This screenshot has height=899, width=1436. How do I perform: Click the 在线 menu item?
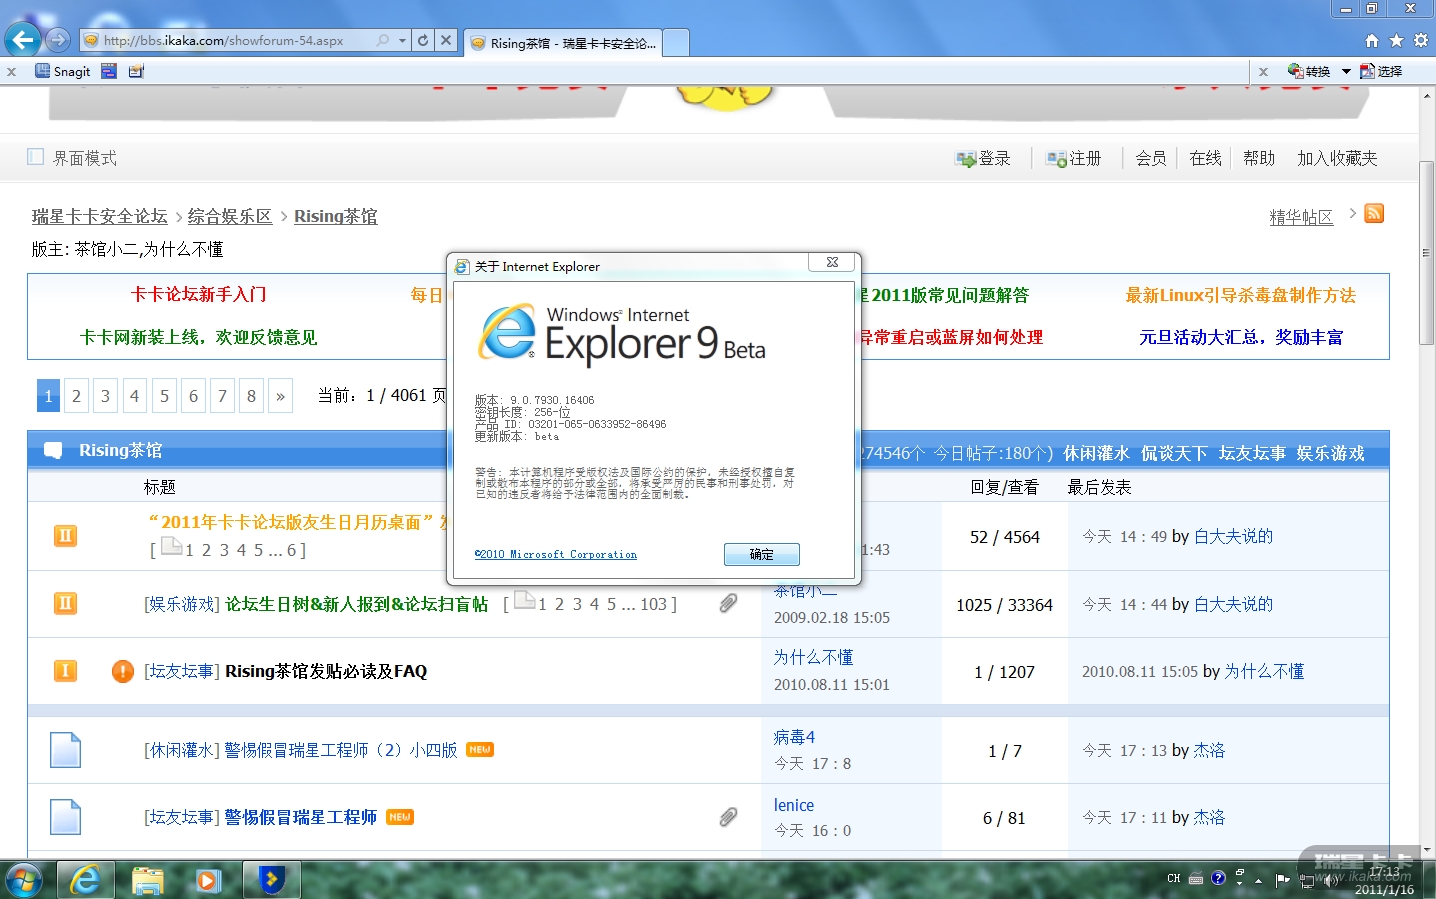tap(1206, 158)
